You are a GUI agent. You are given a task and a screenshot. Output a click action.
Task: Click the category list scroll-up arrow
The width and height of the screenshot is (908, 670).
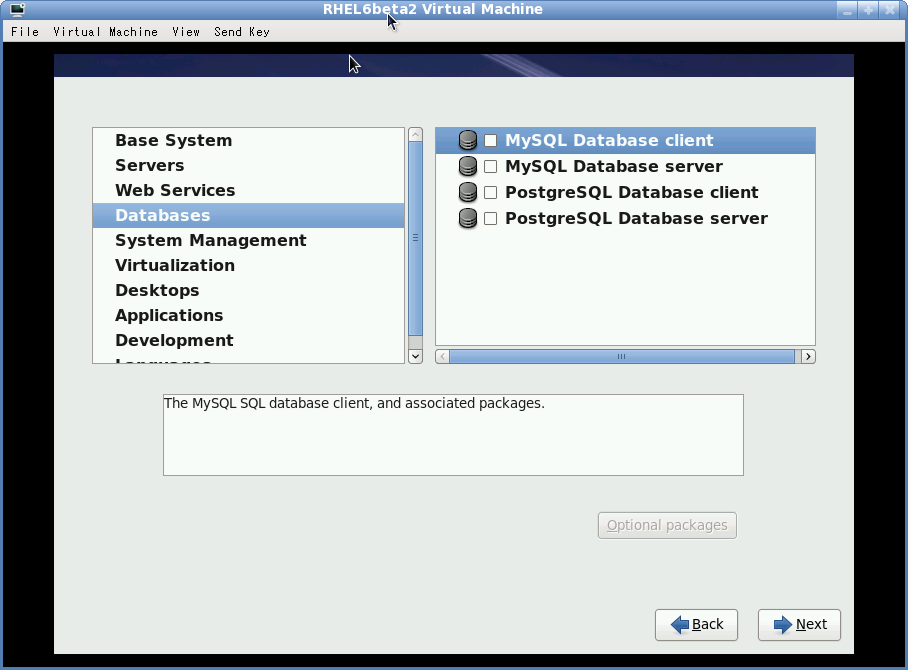(415, 135)
